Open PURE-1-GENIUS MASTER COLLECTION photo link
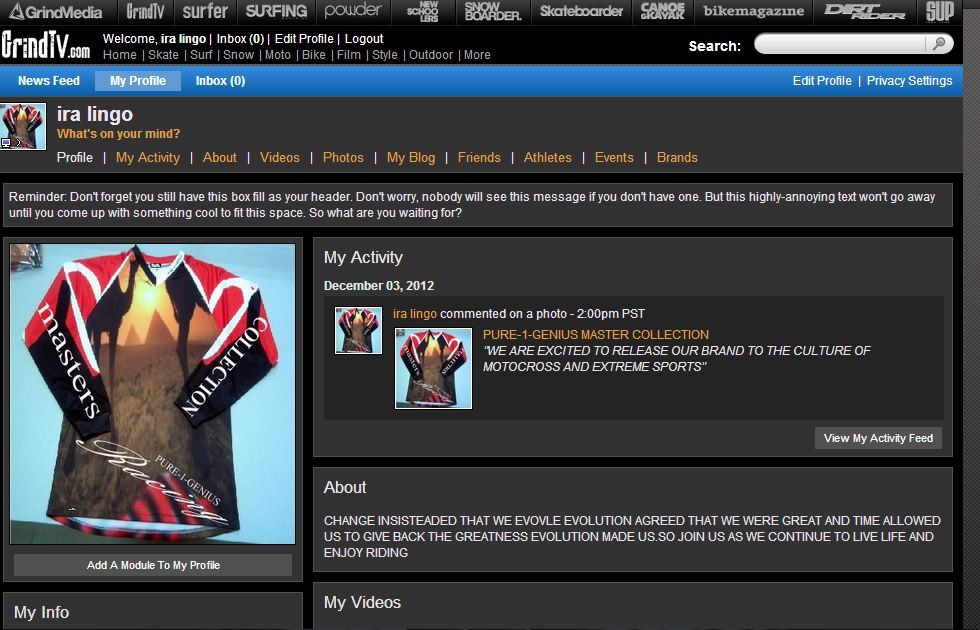This screenshot has width=980, height=630. point(595,335)
